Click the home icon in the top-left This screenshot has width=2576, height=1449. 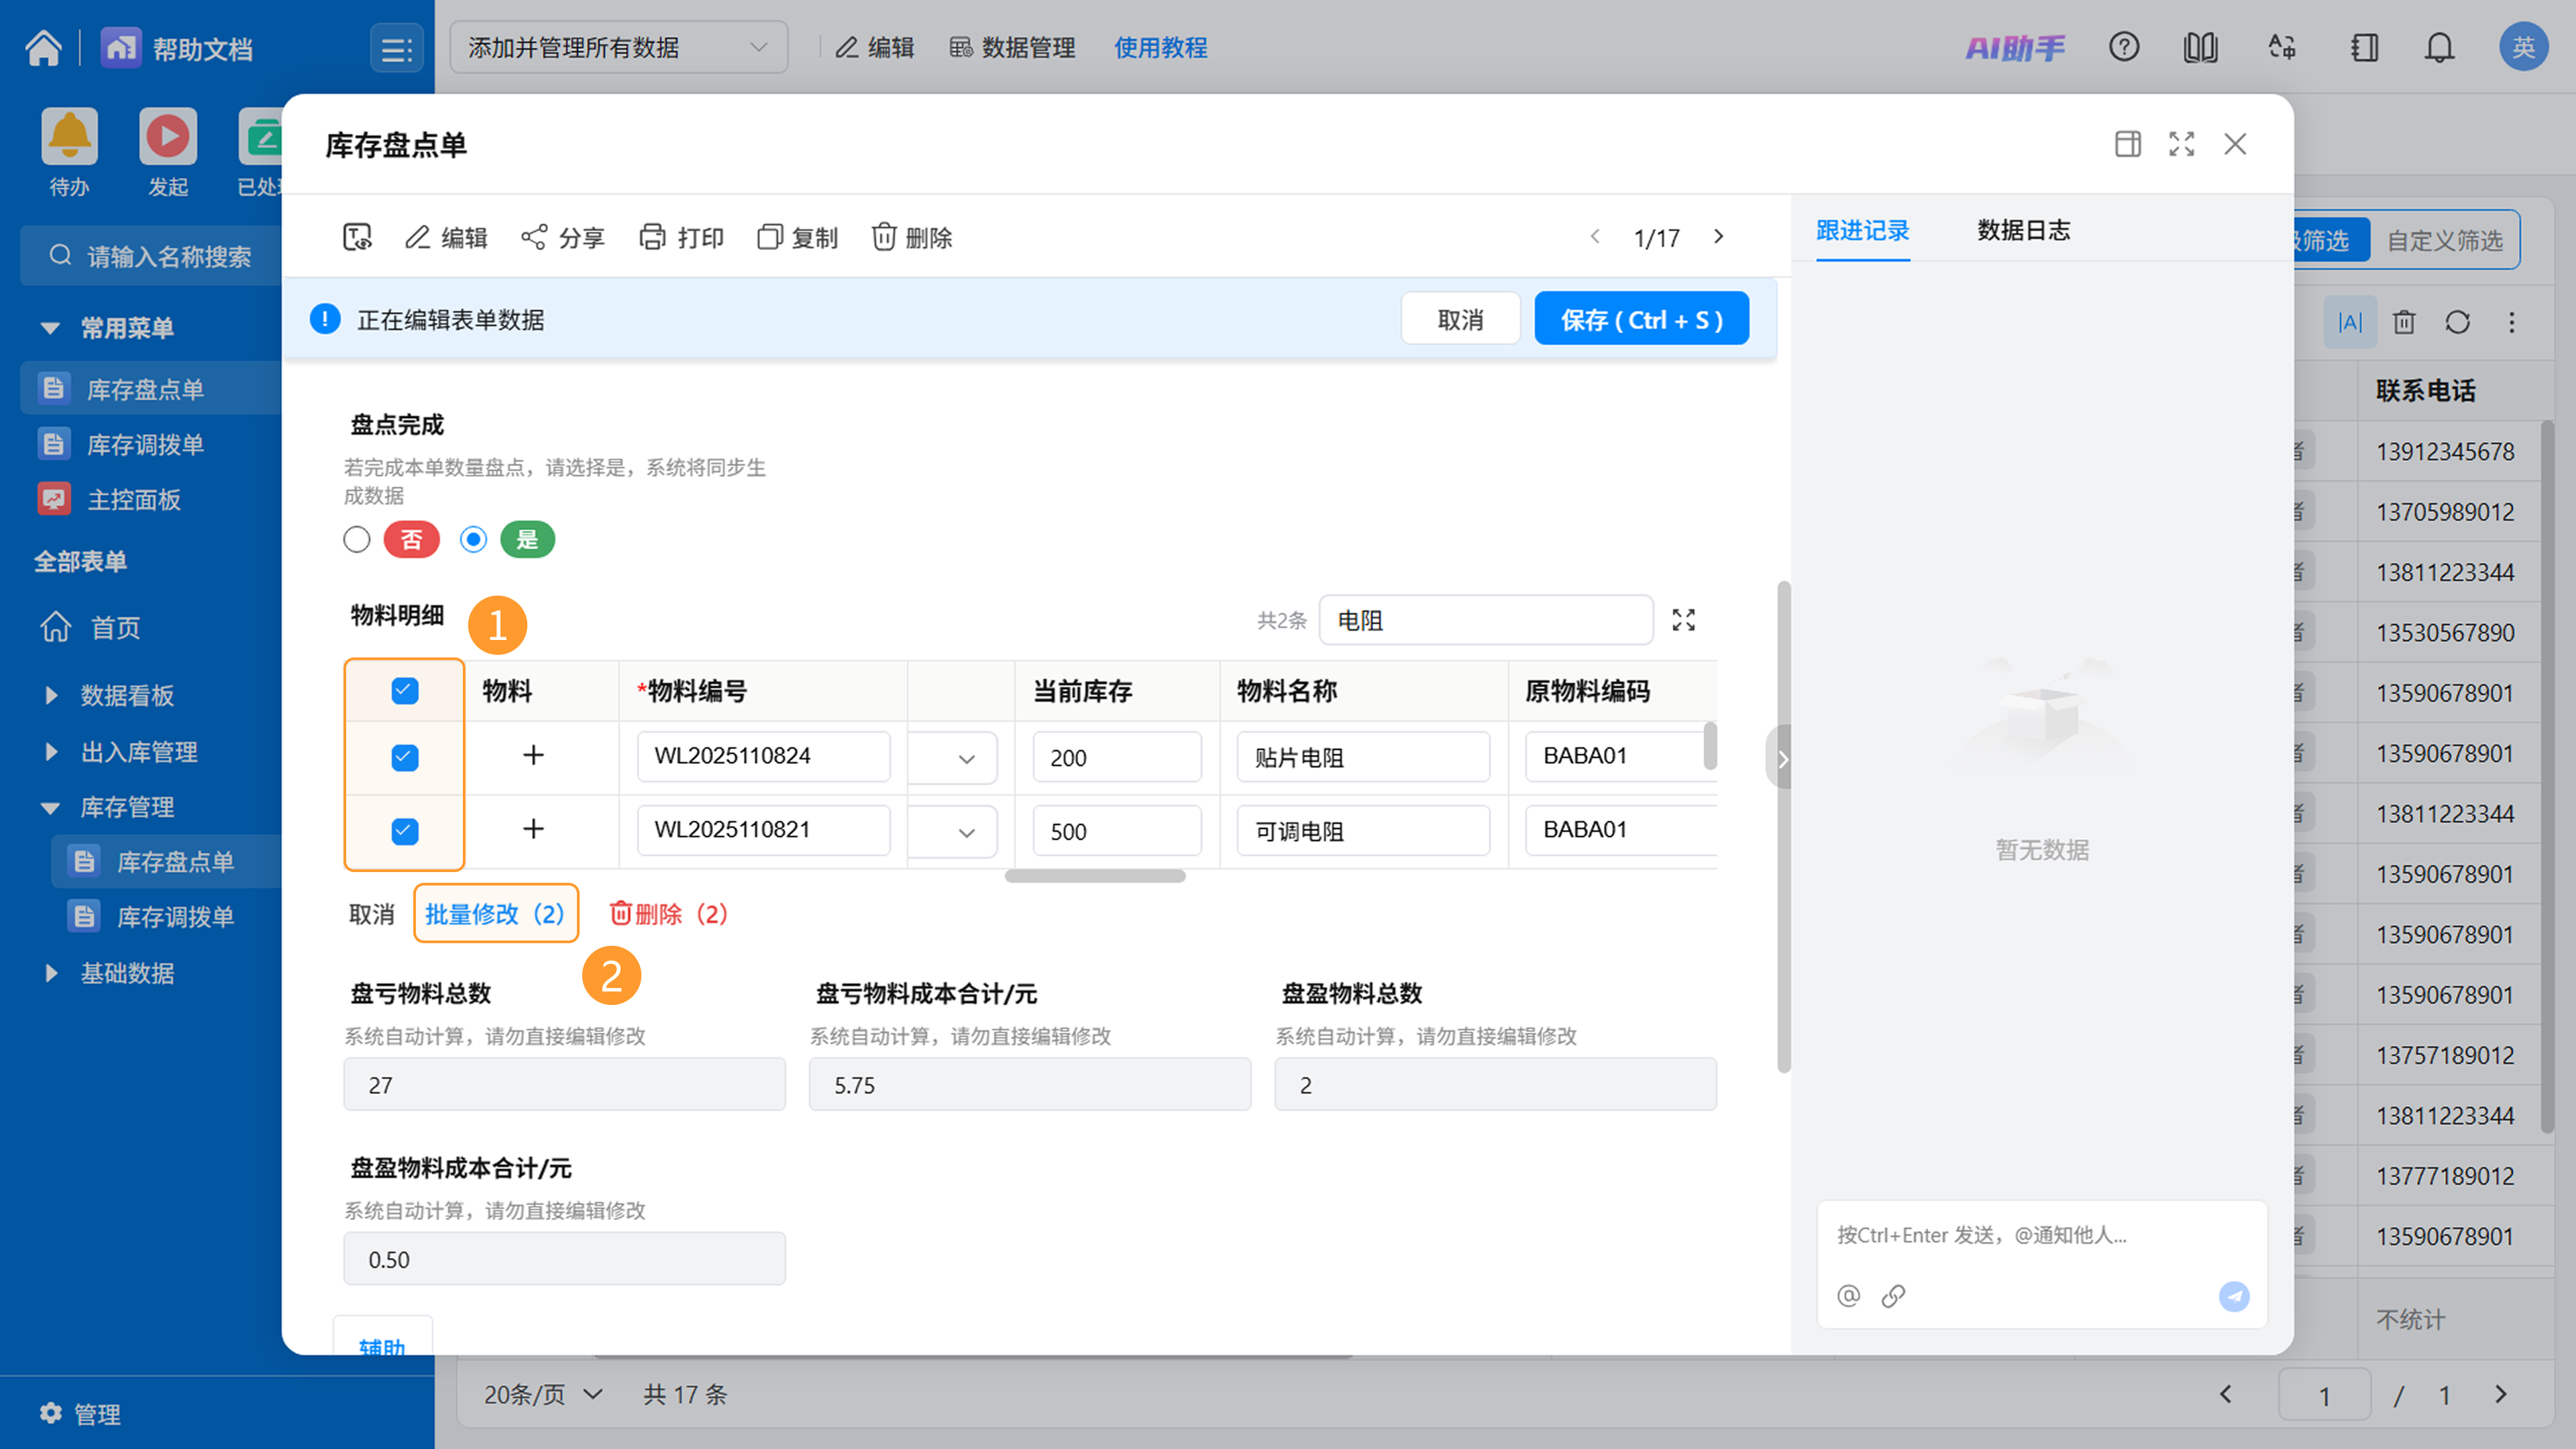pyautogui.click(x=43, y=47)
